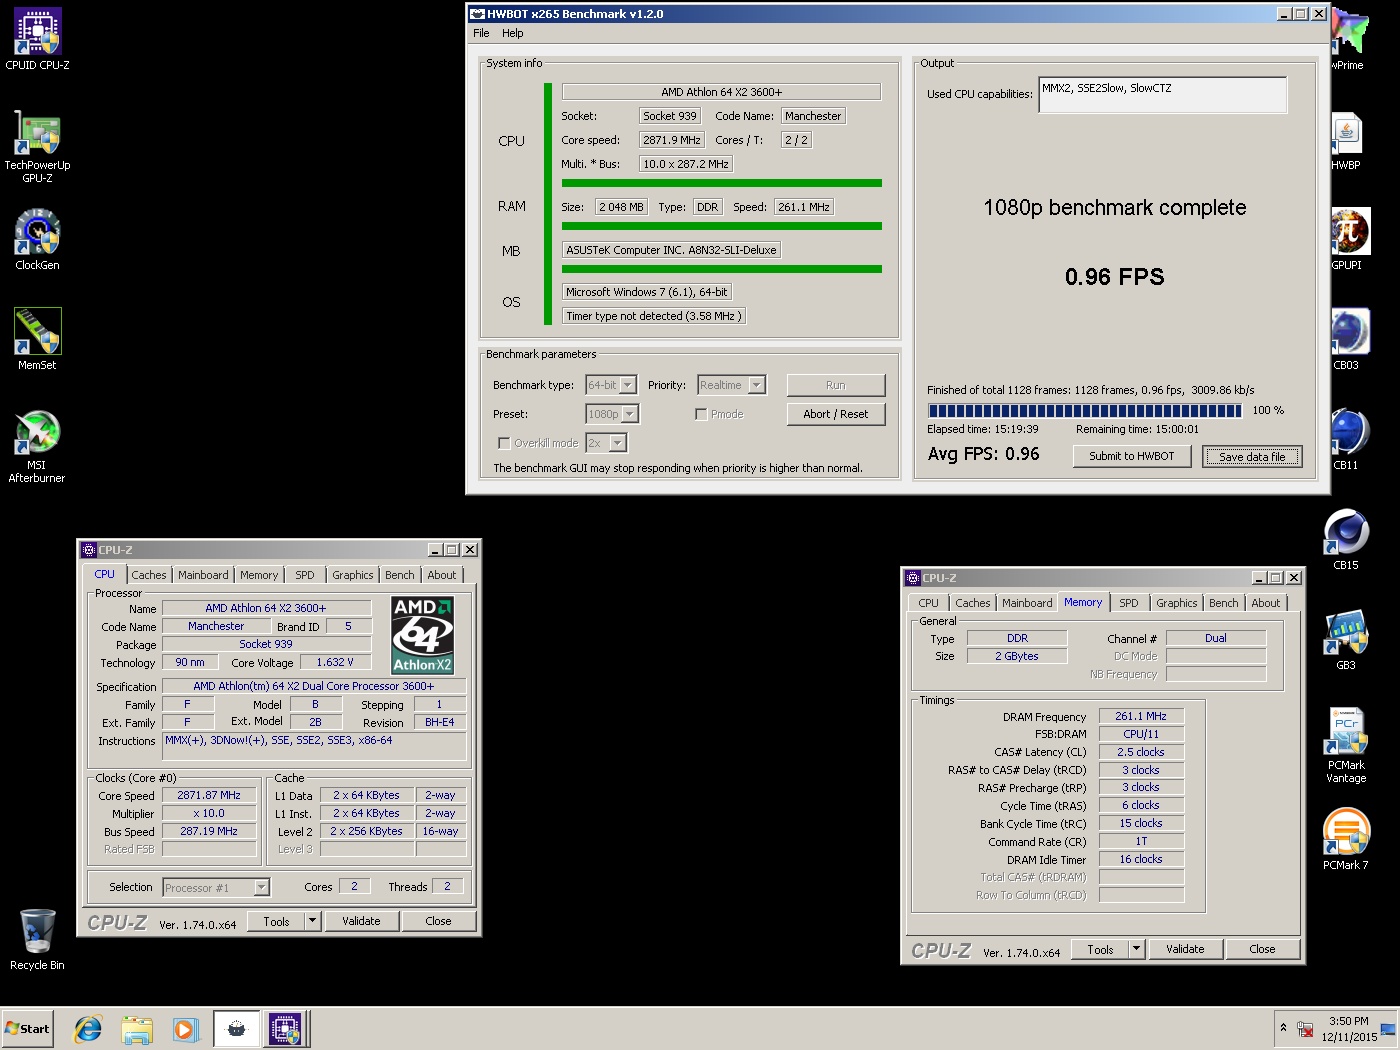
Task: Open Internet Explorer in the taskbar
Action: [x=88, y=1028]
